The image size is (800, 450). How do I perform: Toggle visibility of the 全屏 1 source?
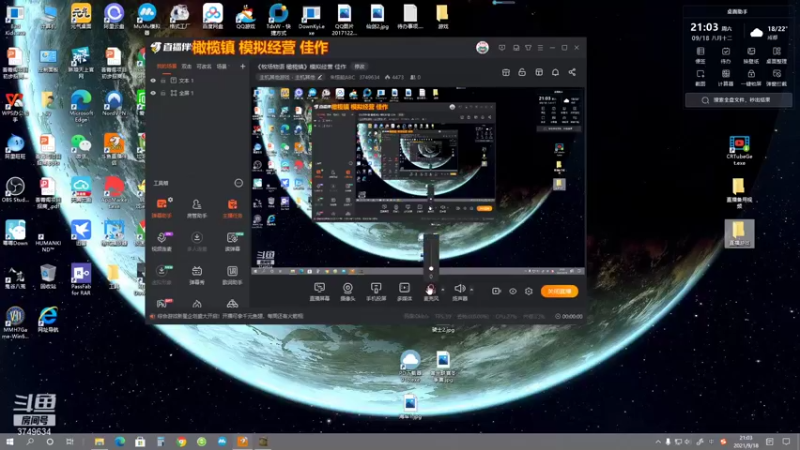(153, 93)
